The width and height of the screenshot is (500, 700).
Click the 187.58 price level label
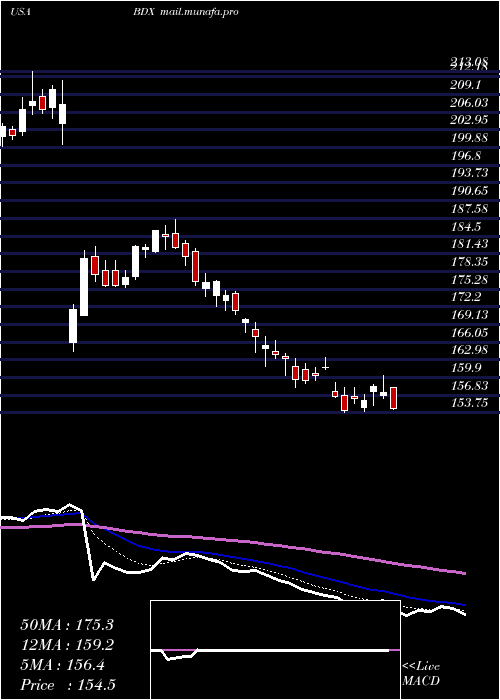pos(469,208)
